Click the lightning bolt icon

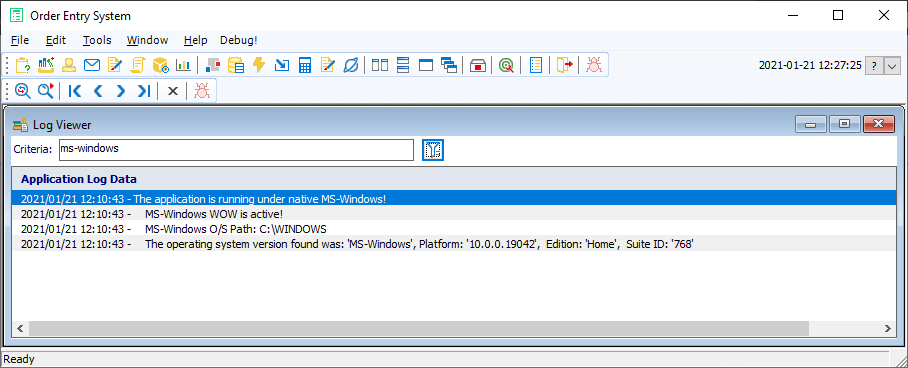(x=259, y=65)
